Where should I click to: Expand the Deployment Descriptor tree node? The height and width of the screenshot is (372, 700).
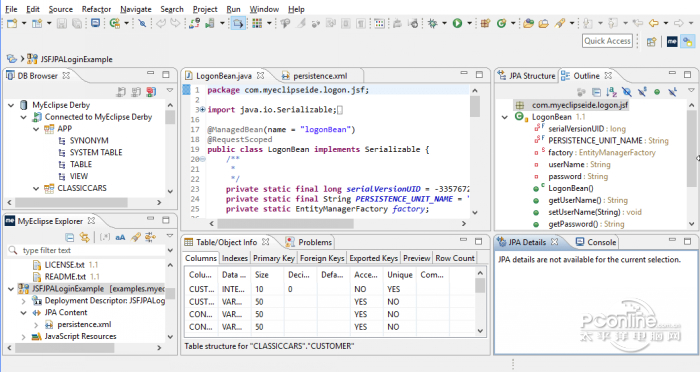coord(24,301)
